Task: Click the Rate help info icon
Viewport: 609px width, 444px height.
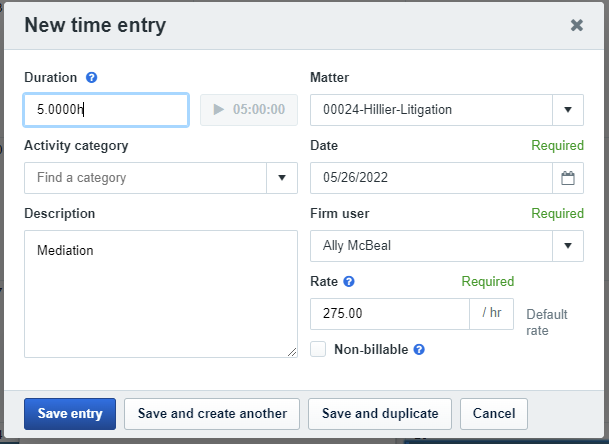Action: coord(349,282)
